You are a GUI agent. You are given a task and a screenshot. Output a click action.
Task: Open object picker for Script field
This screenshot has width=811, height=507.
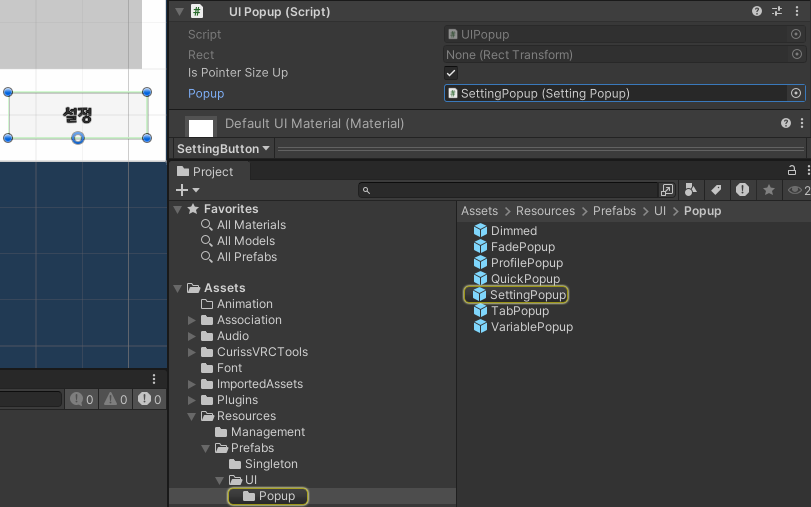point(796,34)
